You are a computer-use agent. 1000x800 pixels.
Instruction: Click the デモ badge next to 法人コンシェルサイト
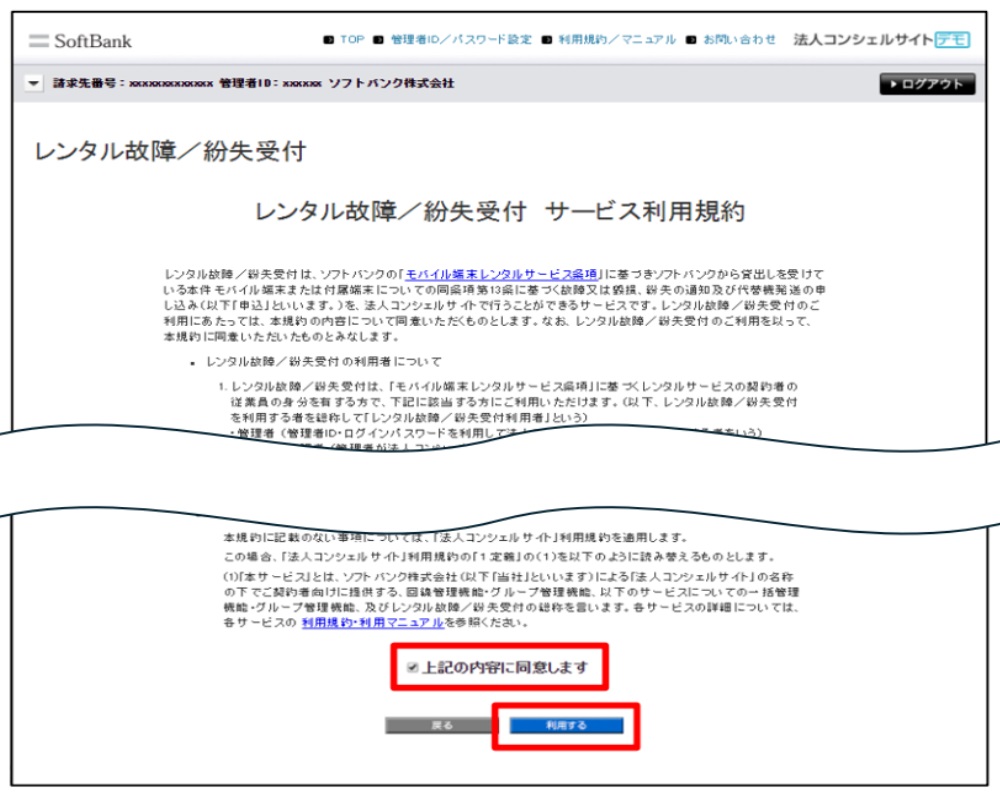953,39
